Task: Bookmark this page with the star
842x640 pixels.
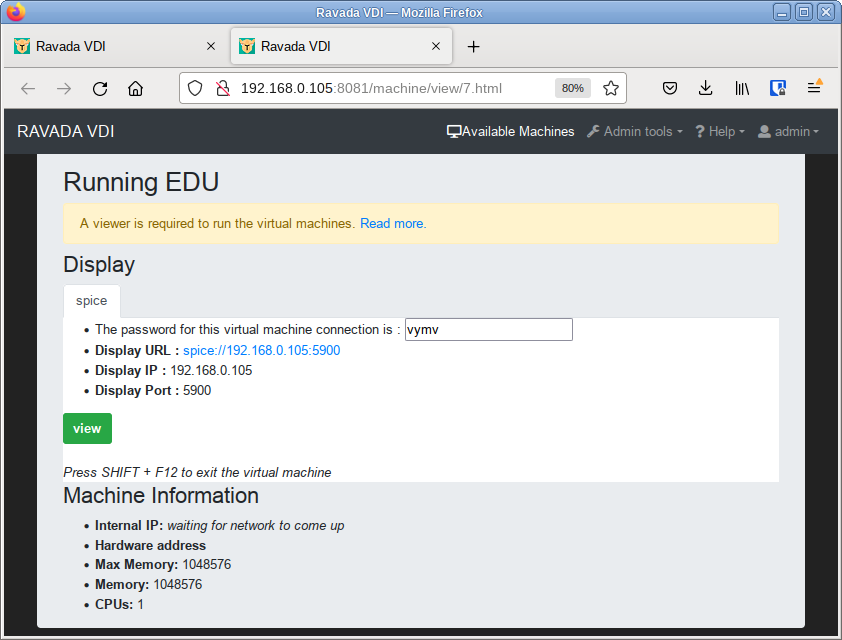Action: (611, 89)
